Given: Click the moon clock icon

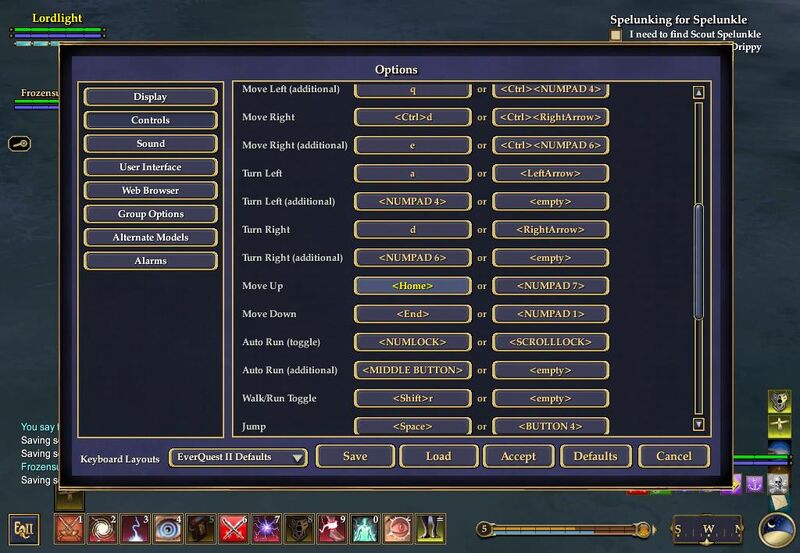Looking at the screenshot, I should pyautogui.click(x=776, y=529).
